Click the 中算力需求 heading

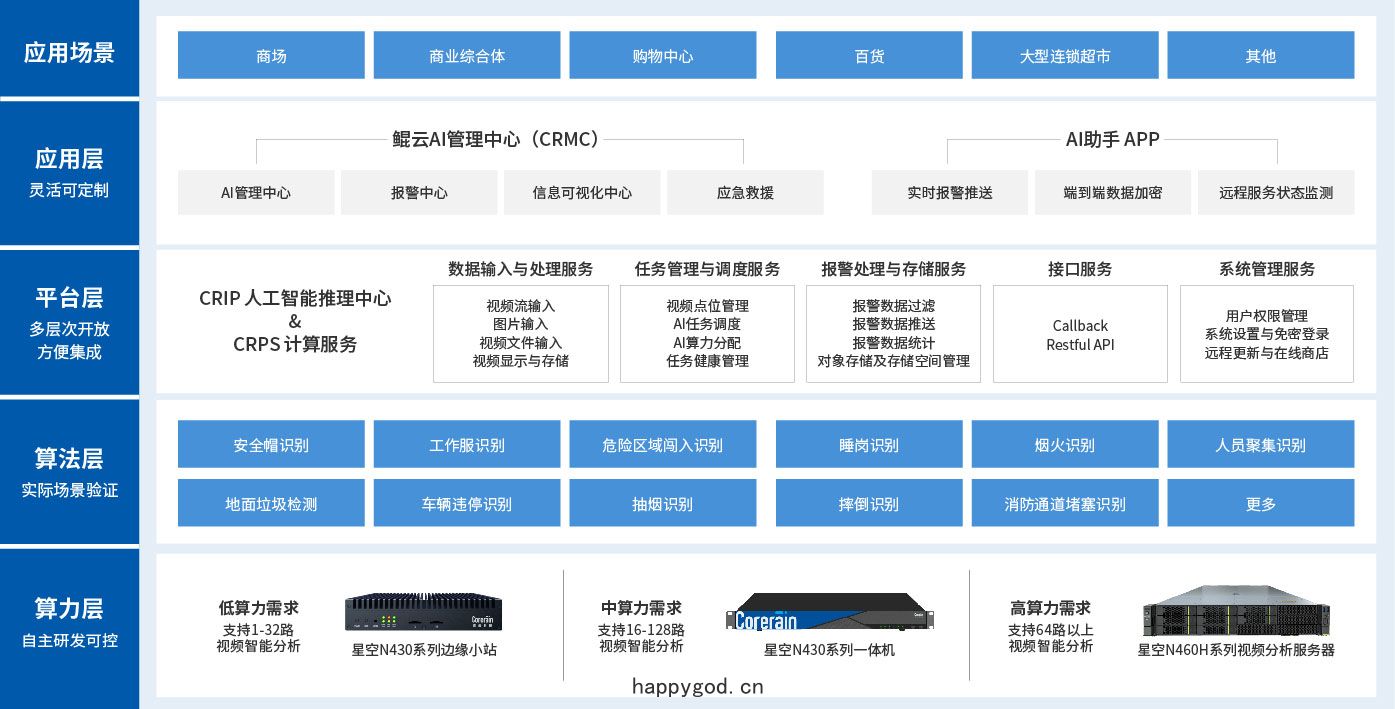point(641,608)
